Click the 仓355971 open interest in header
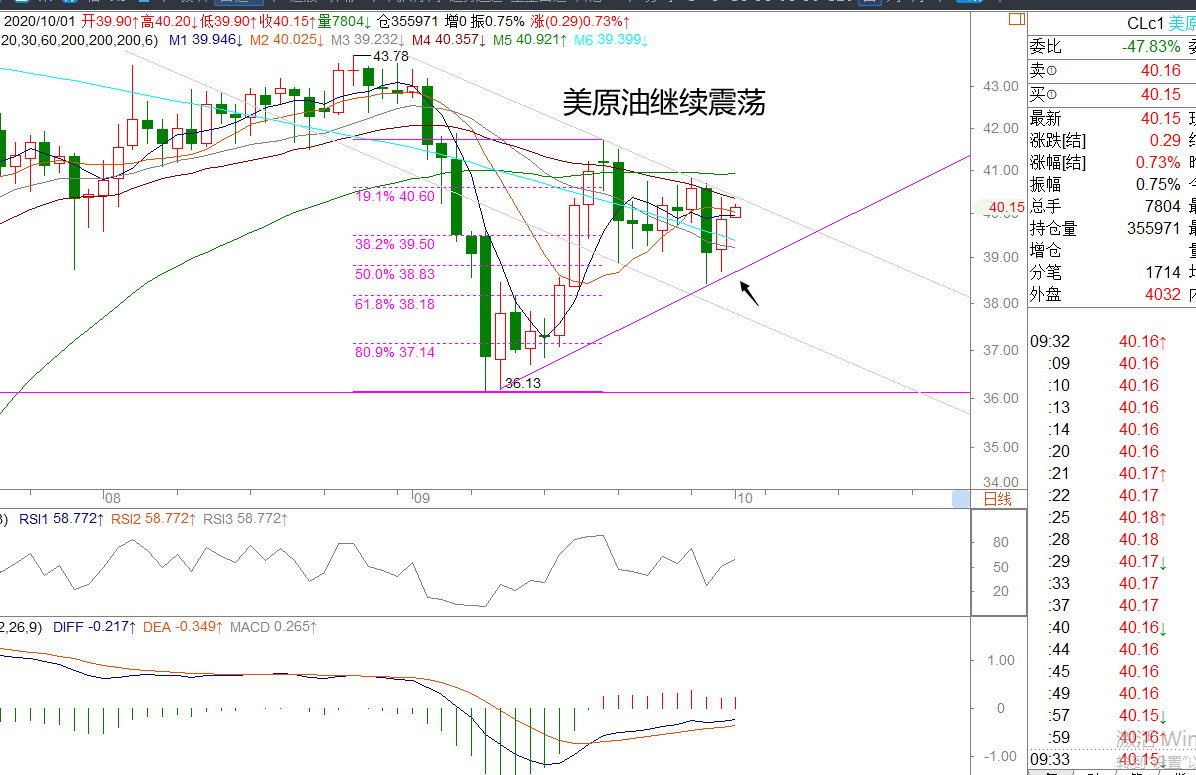This screenshot has width=1196, height=775. click(x=408, y=21)
